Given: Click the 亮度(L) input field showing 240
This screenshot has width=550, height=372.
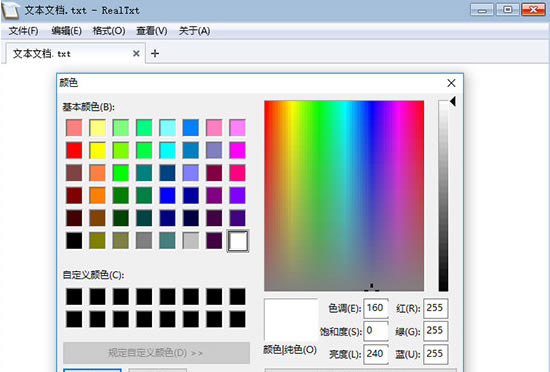Looking at the screenshot, I should pos(376,354).
